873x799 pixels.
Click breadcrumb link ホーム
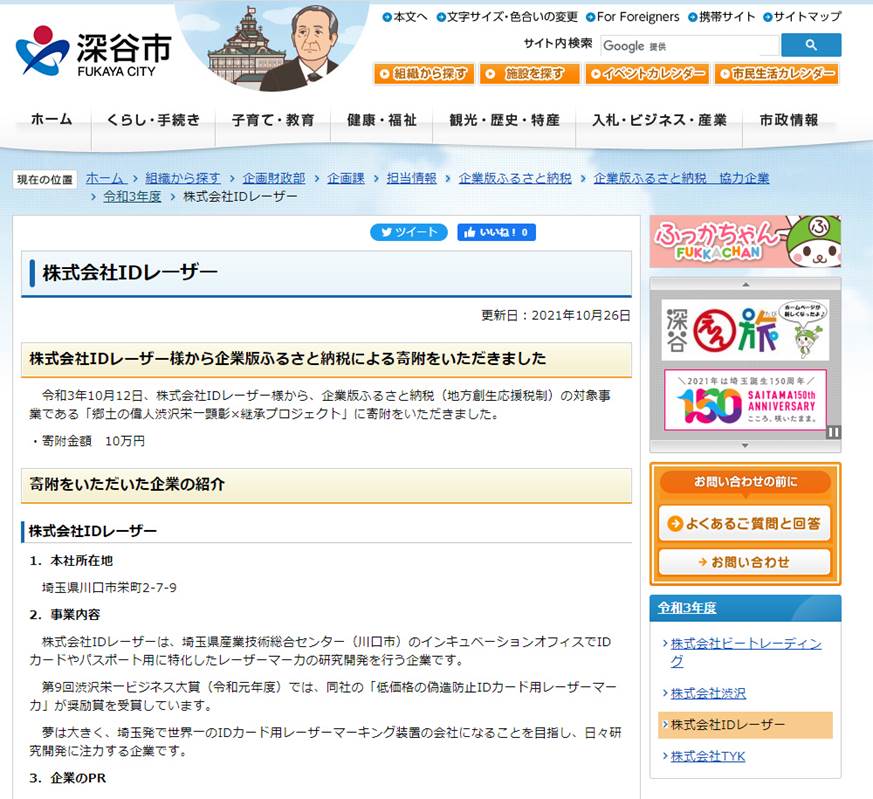coord(106,178)
